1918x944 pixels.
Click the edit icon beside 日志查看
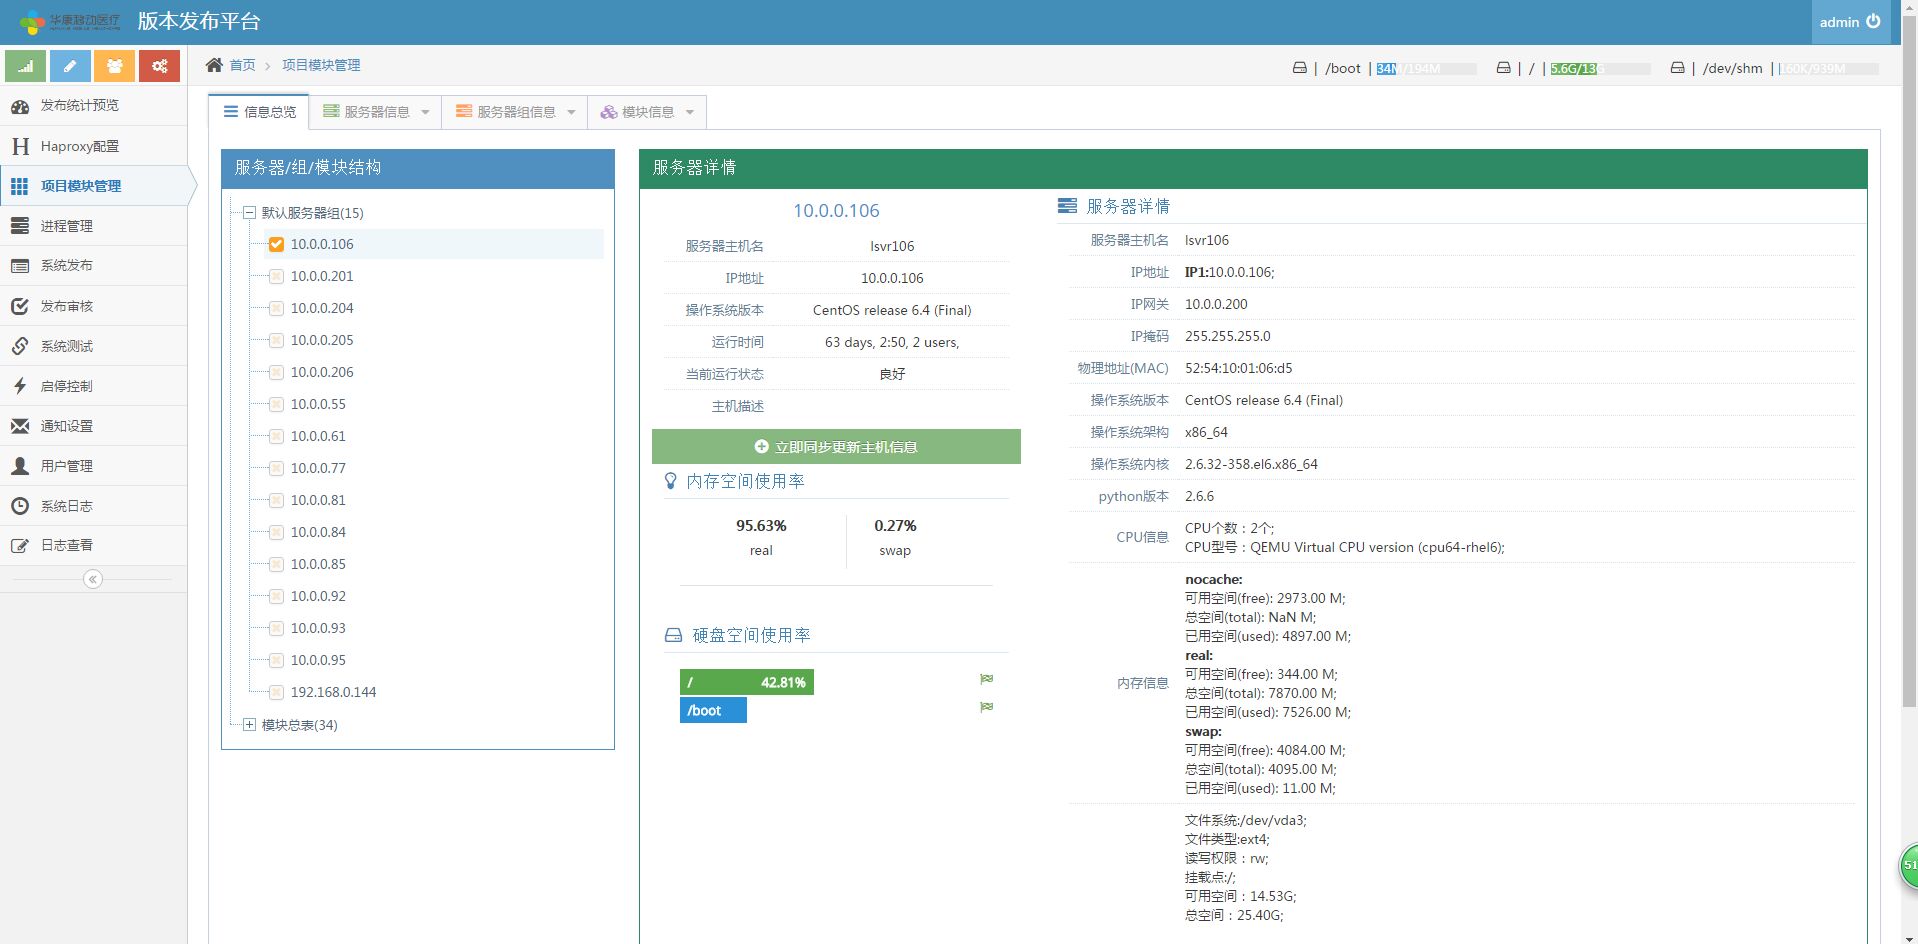(x=20, y=546)
